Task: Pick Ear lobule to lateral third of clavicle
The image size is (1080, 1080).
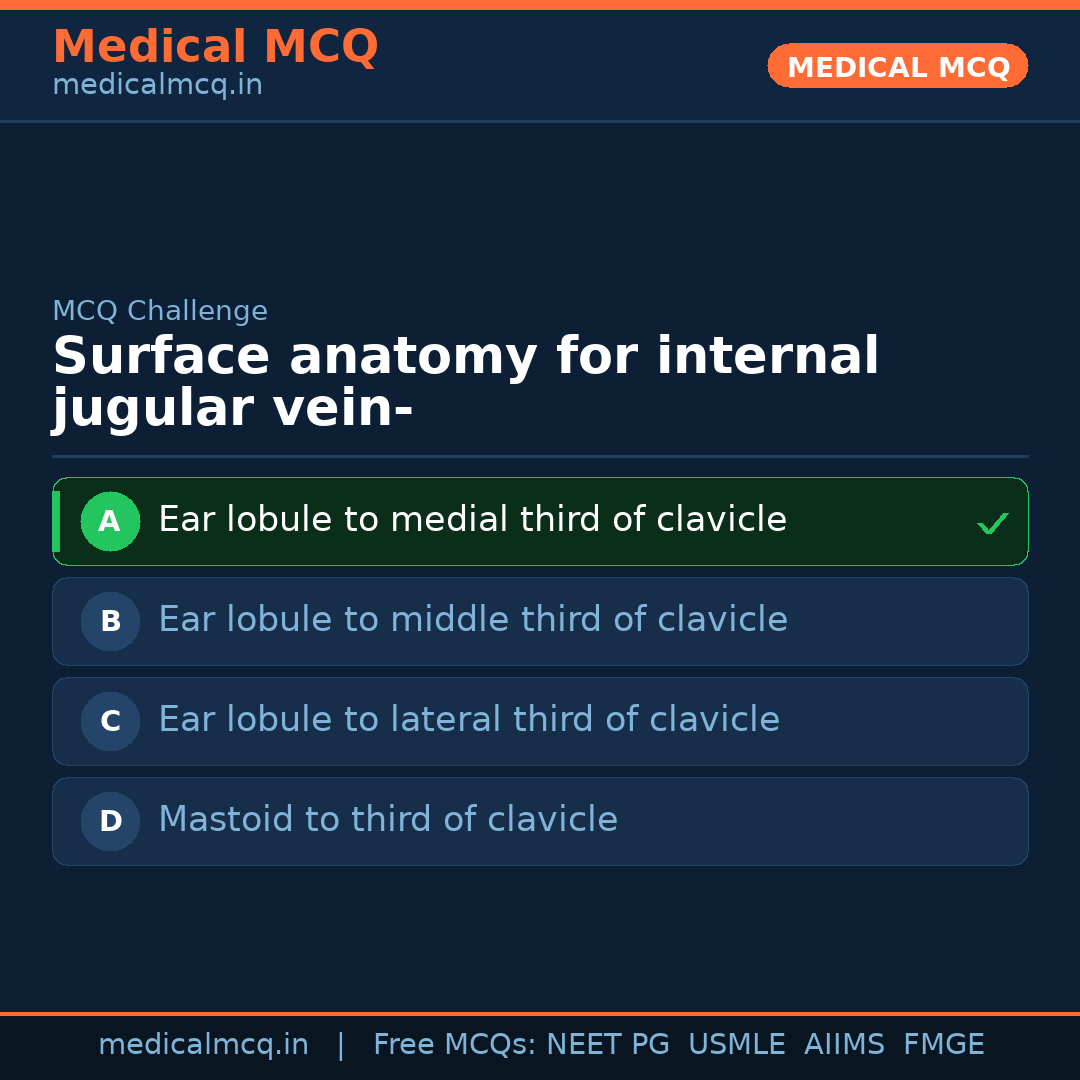Action: point(468,720)
